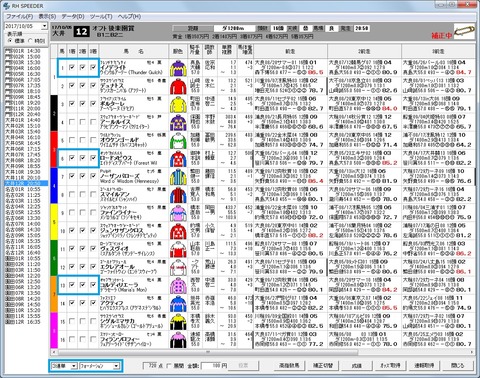Image resolution: width=480 pixels, height=378 pixels.
Task: Click the pink silks icon for horse 9
Action: pos(178,213)
